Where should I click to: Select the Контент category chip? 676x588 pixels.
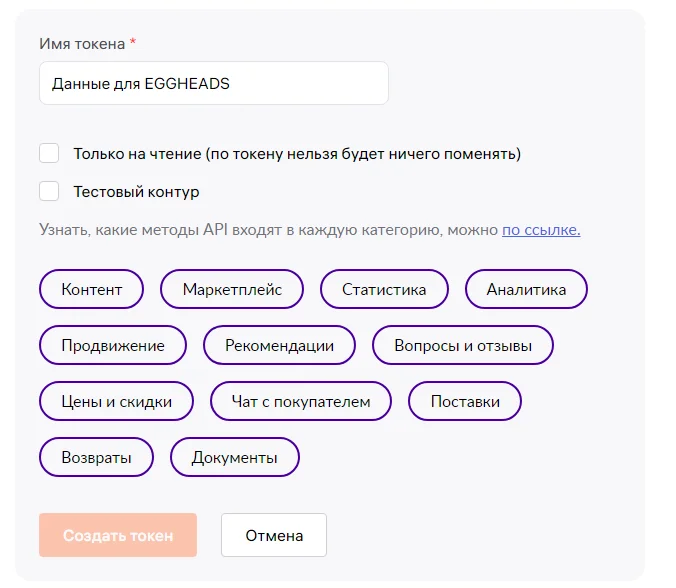tap(91, 289)
